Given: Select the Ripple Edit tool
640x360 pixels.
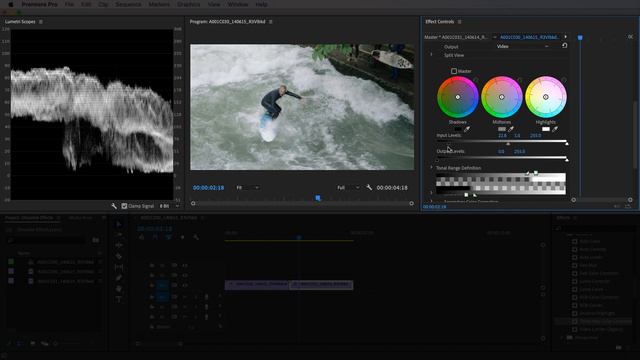Looking at the screenshot, I should point(119,245).
